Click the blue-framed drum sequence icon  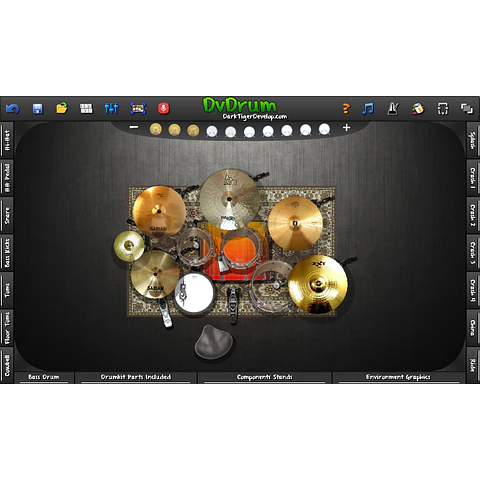pos(138,108)
